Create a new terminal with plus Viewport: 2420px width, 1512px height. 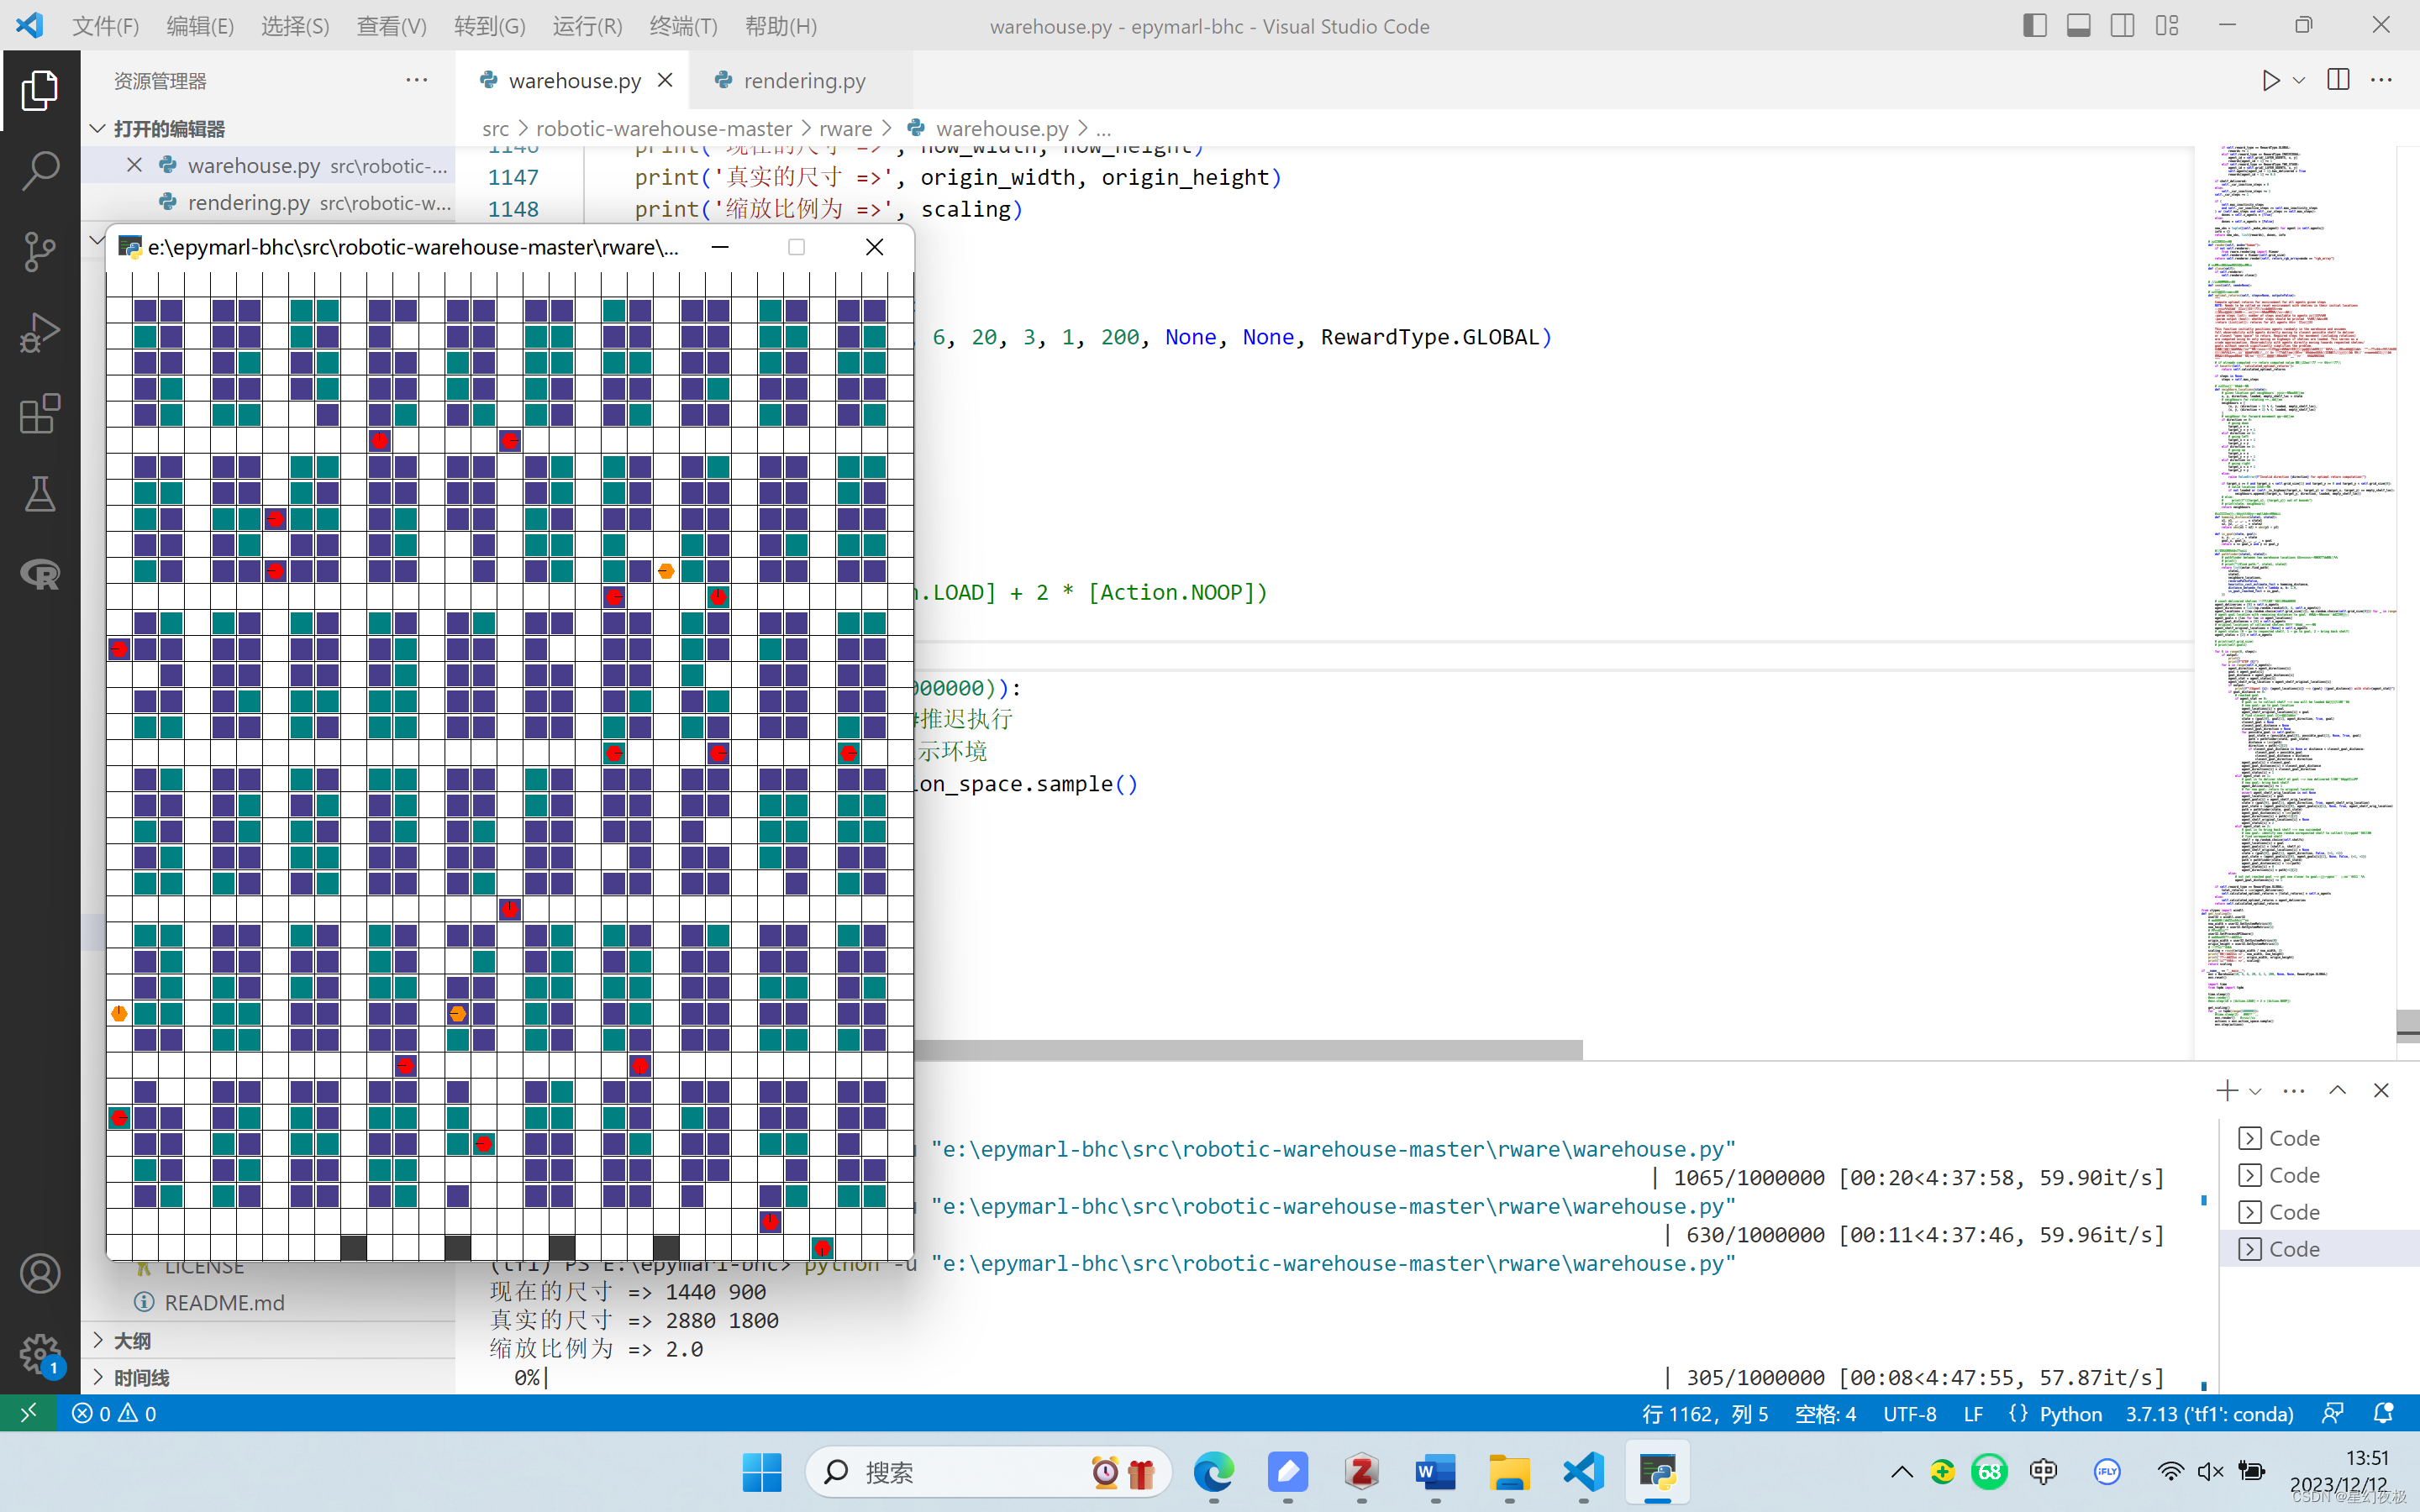click(2227, 1090)
